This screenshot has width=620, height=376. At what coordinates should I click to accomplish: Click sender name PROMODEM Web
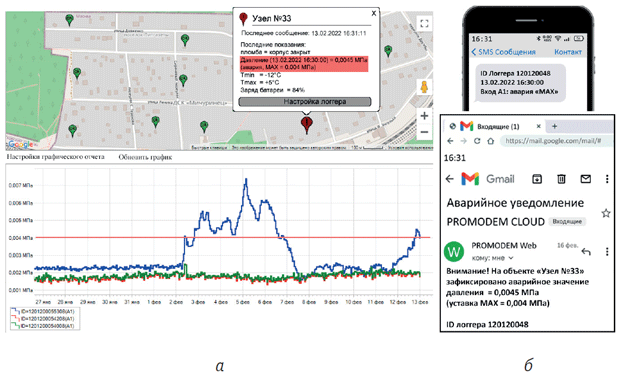[504, 246]
